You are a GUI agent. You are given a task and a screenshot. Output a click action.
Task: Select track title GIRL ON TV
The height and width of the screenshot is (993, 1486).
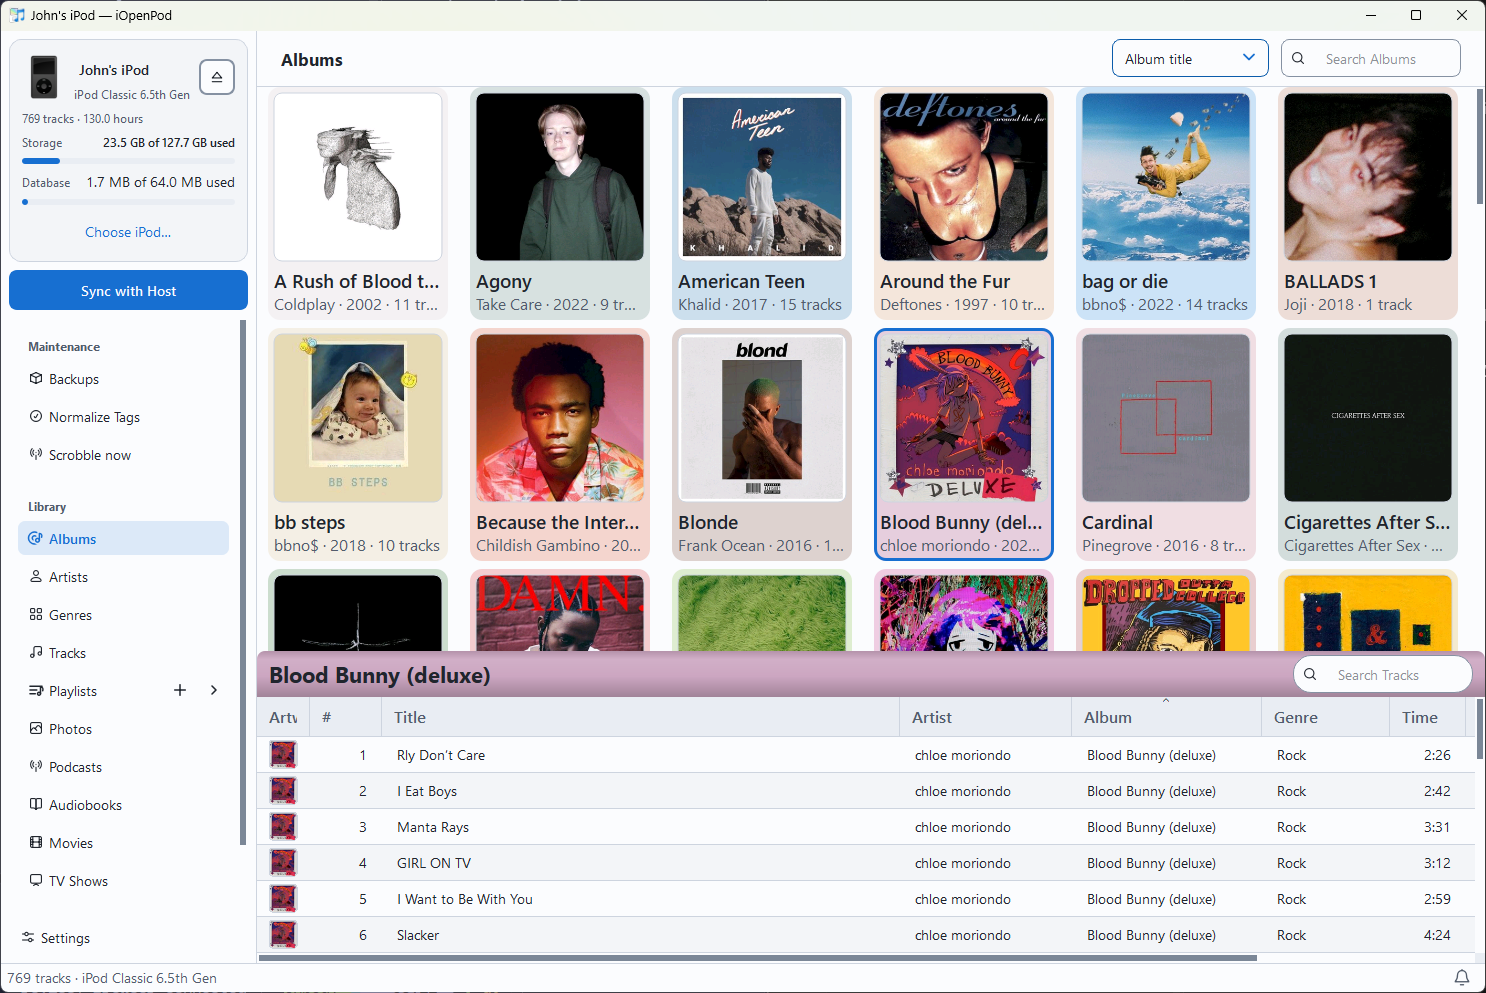[x=434, y=863]
